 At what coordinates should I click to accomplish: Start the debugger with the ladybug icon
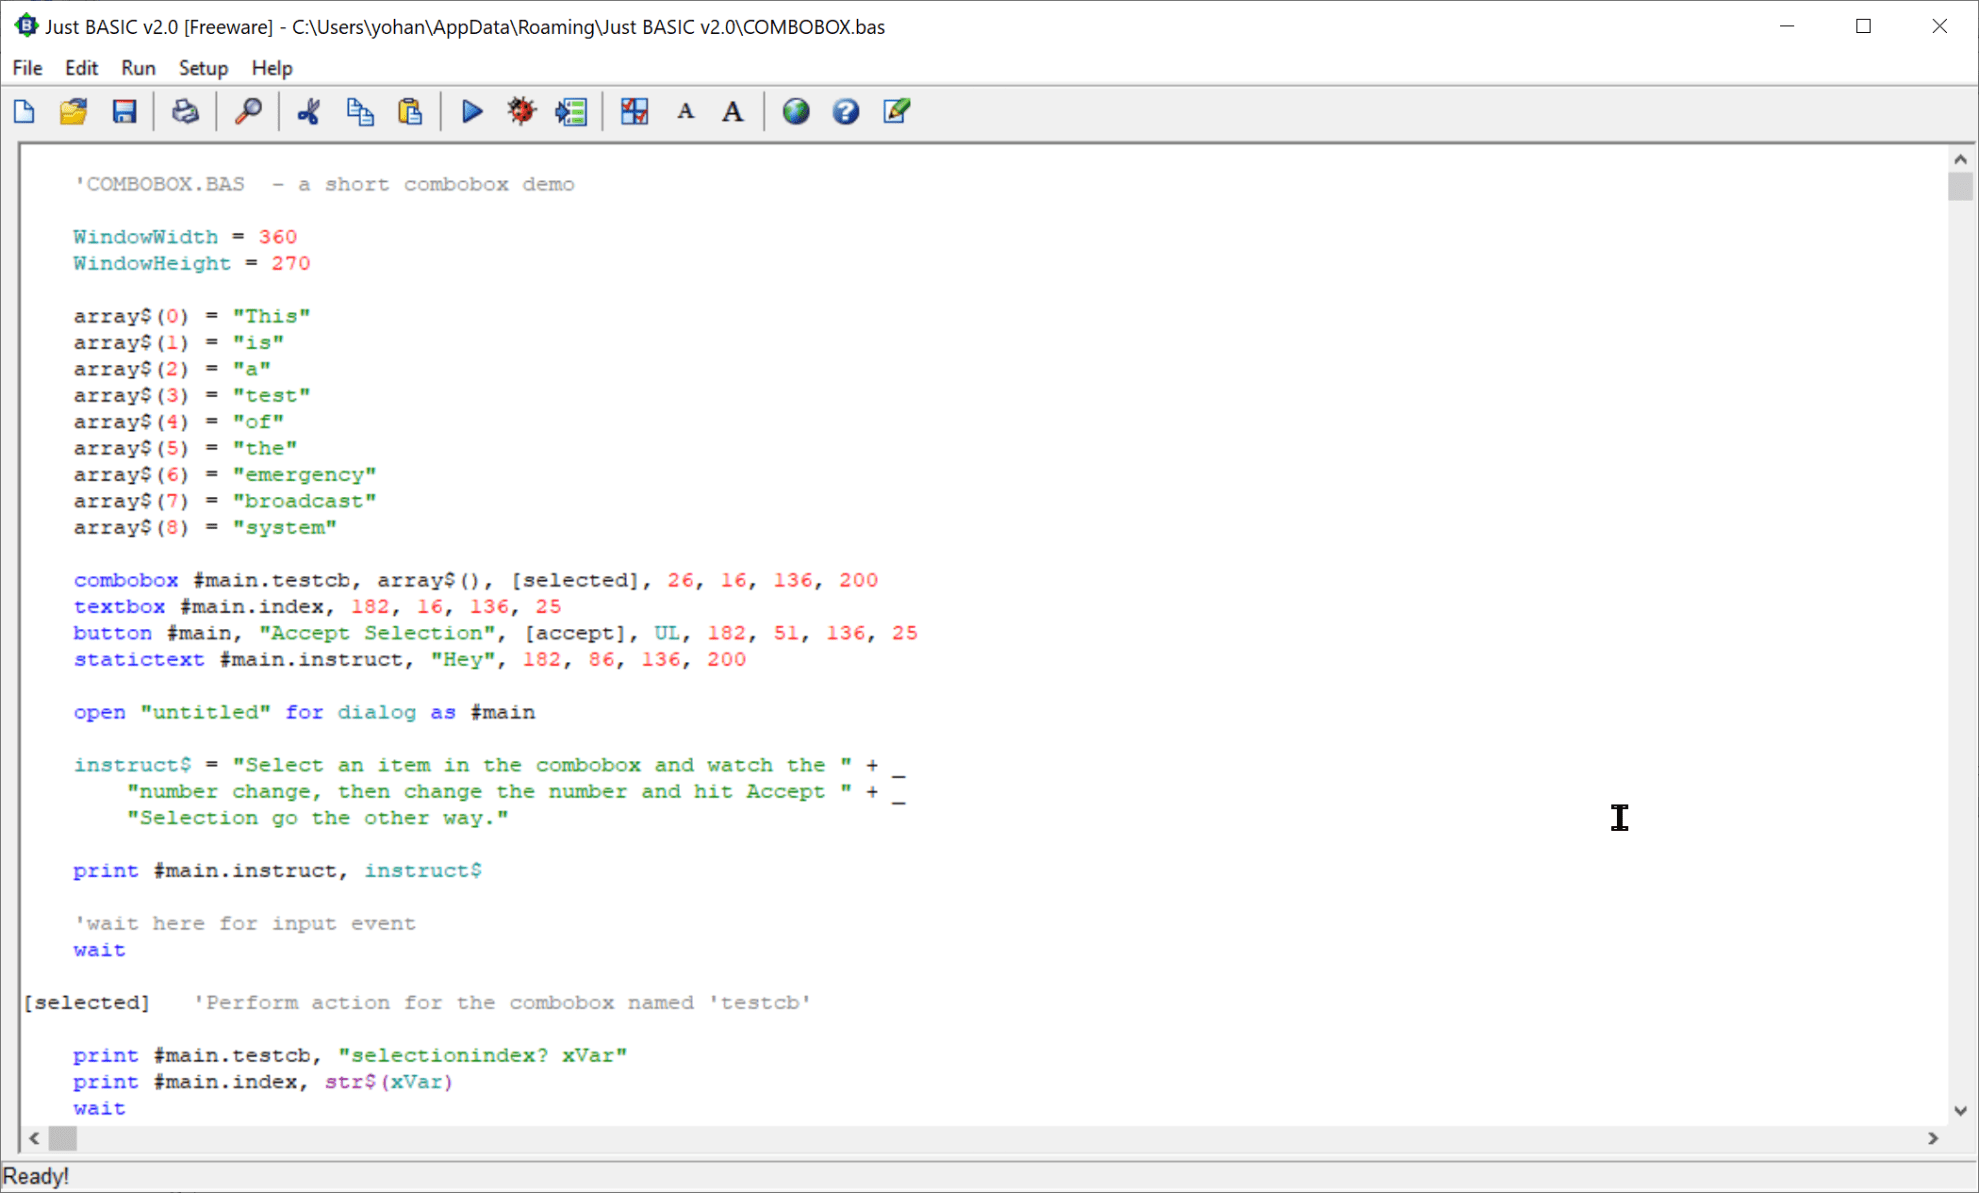[x=520, y=111]
